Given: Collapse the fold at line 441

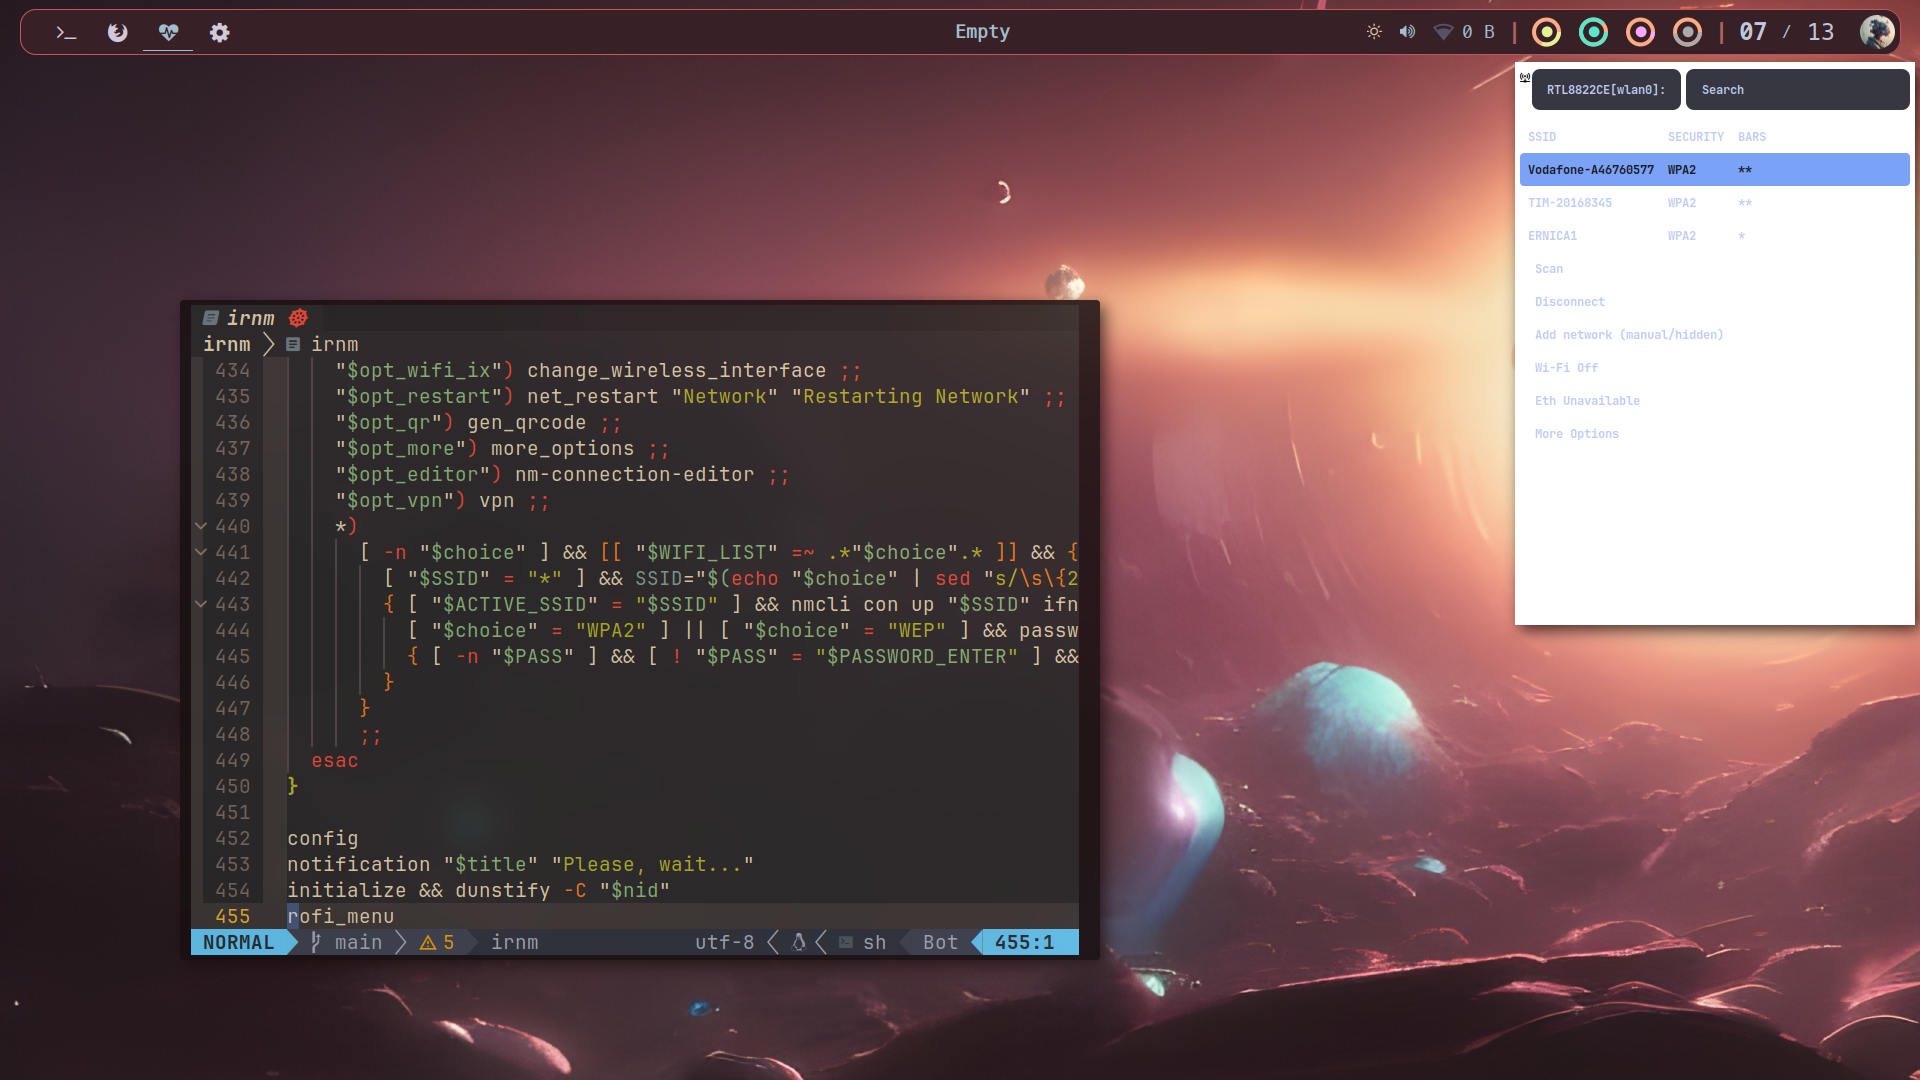Looking at the screenshot, I should pos(201,552).
